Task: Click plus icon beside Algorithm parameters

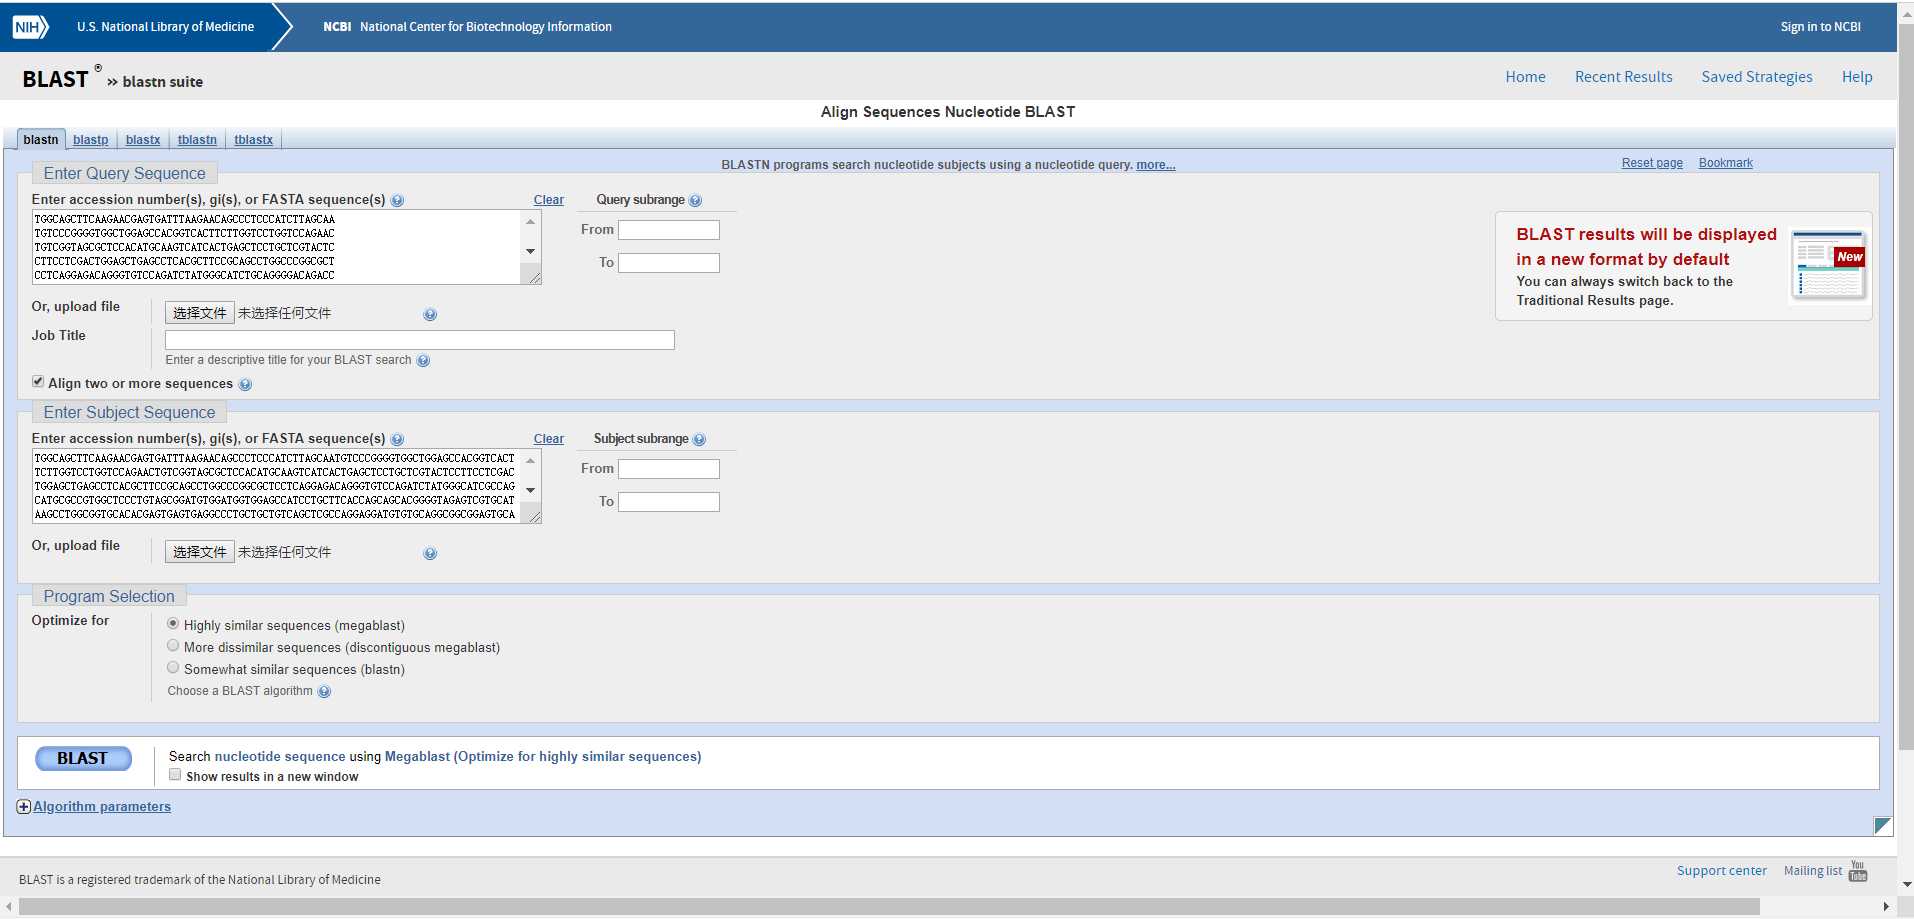Action: [x=24, y=807]
